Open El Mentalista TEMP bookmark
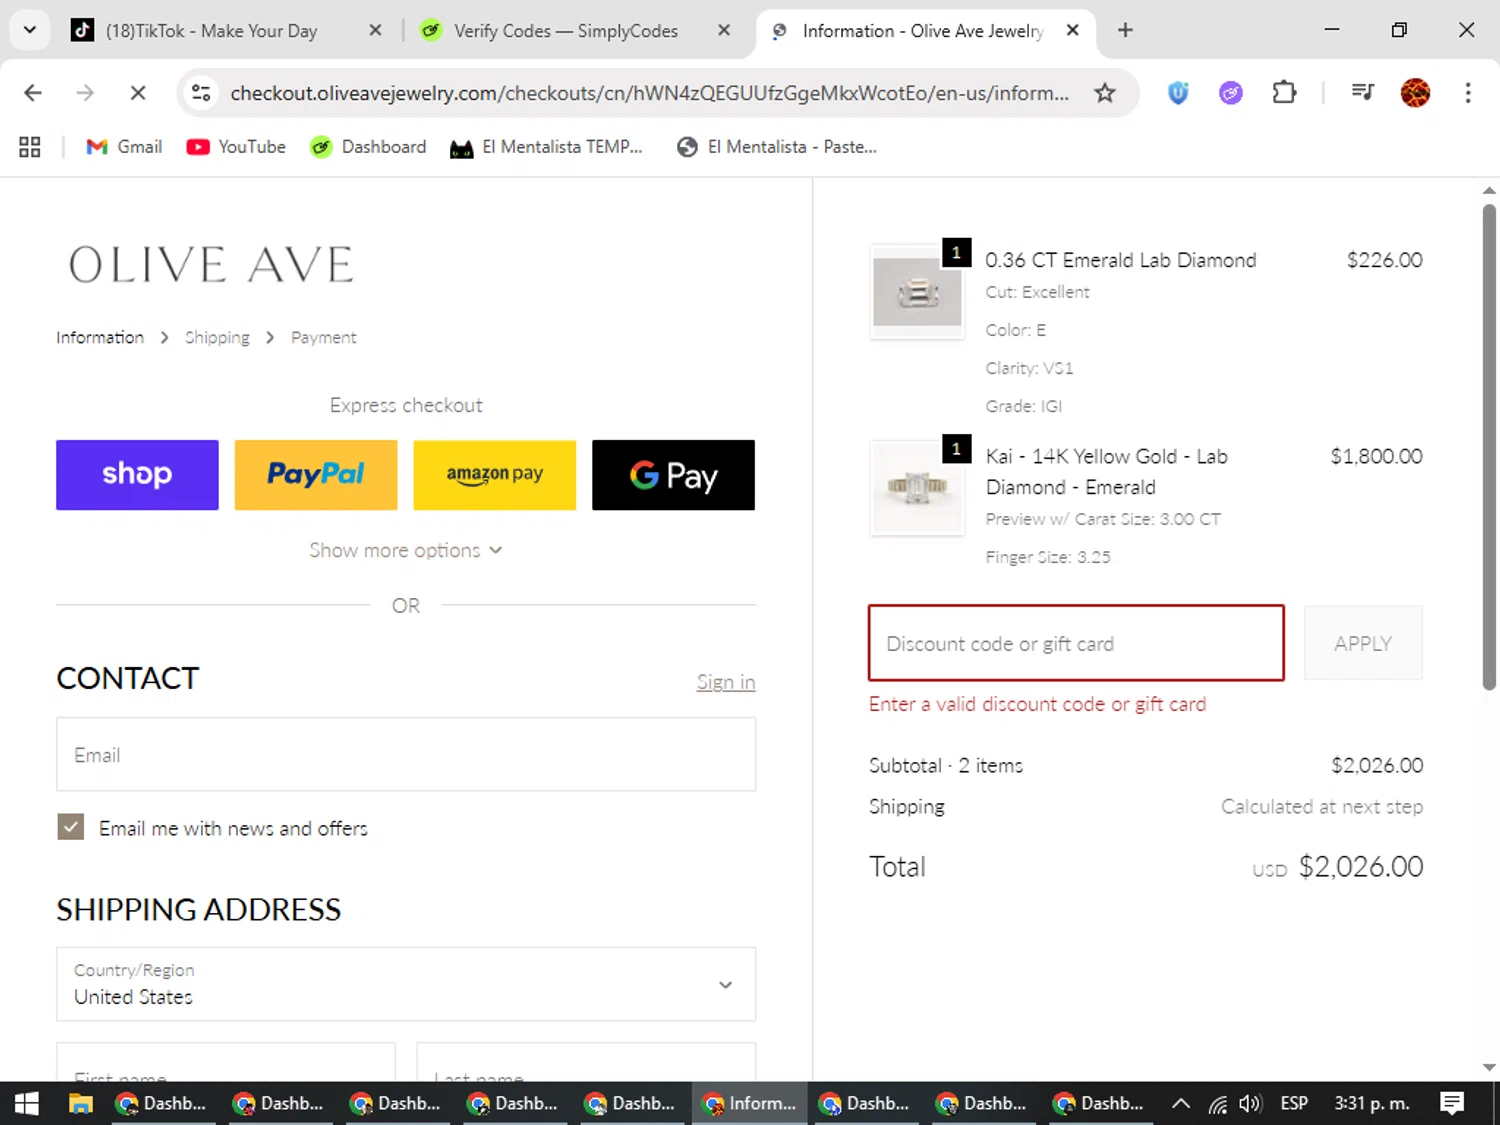The height and width of the screenshot is (1125, 1500). pos(546,147)
